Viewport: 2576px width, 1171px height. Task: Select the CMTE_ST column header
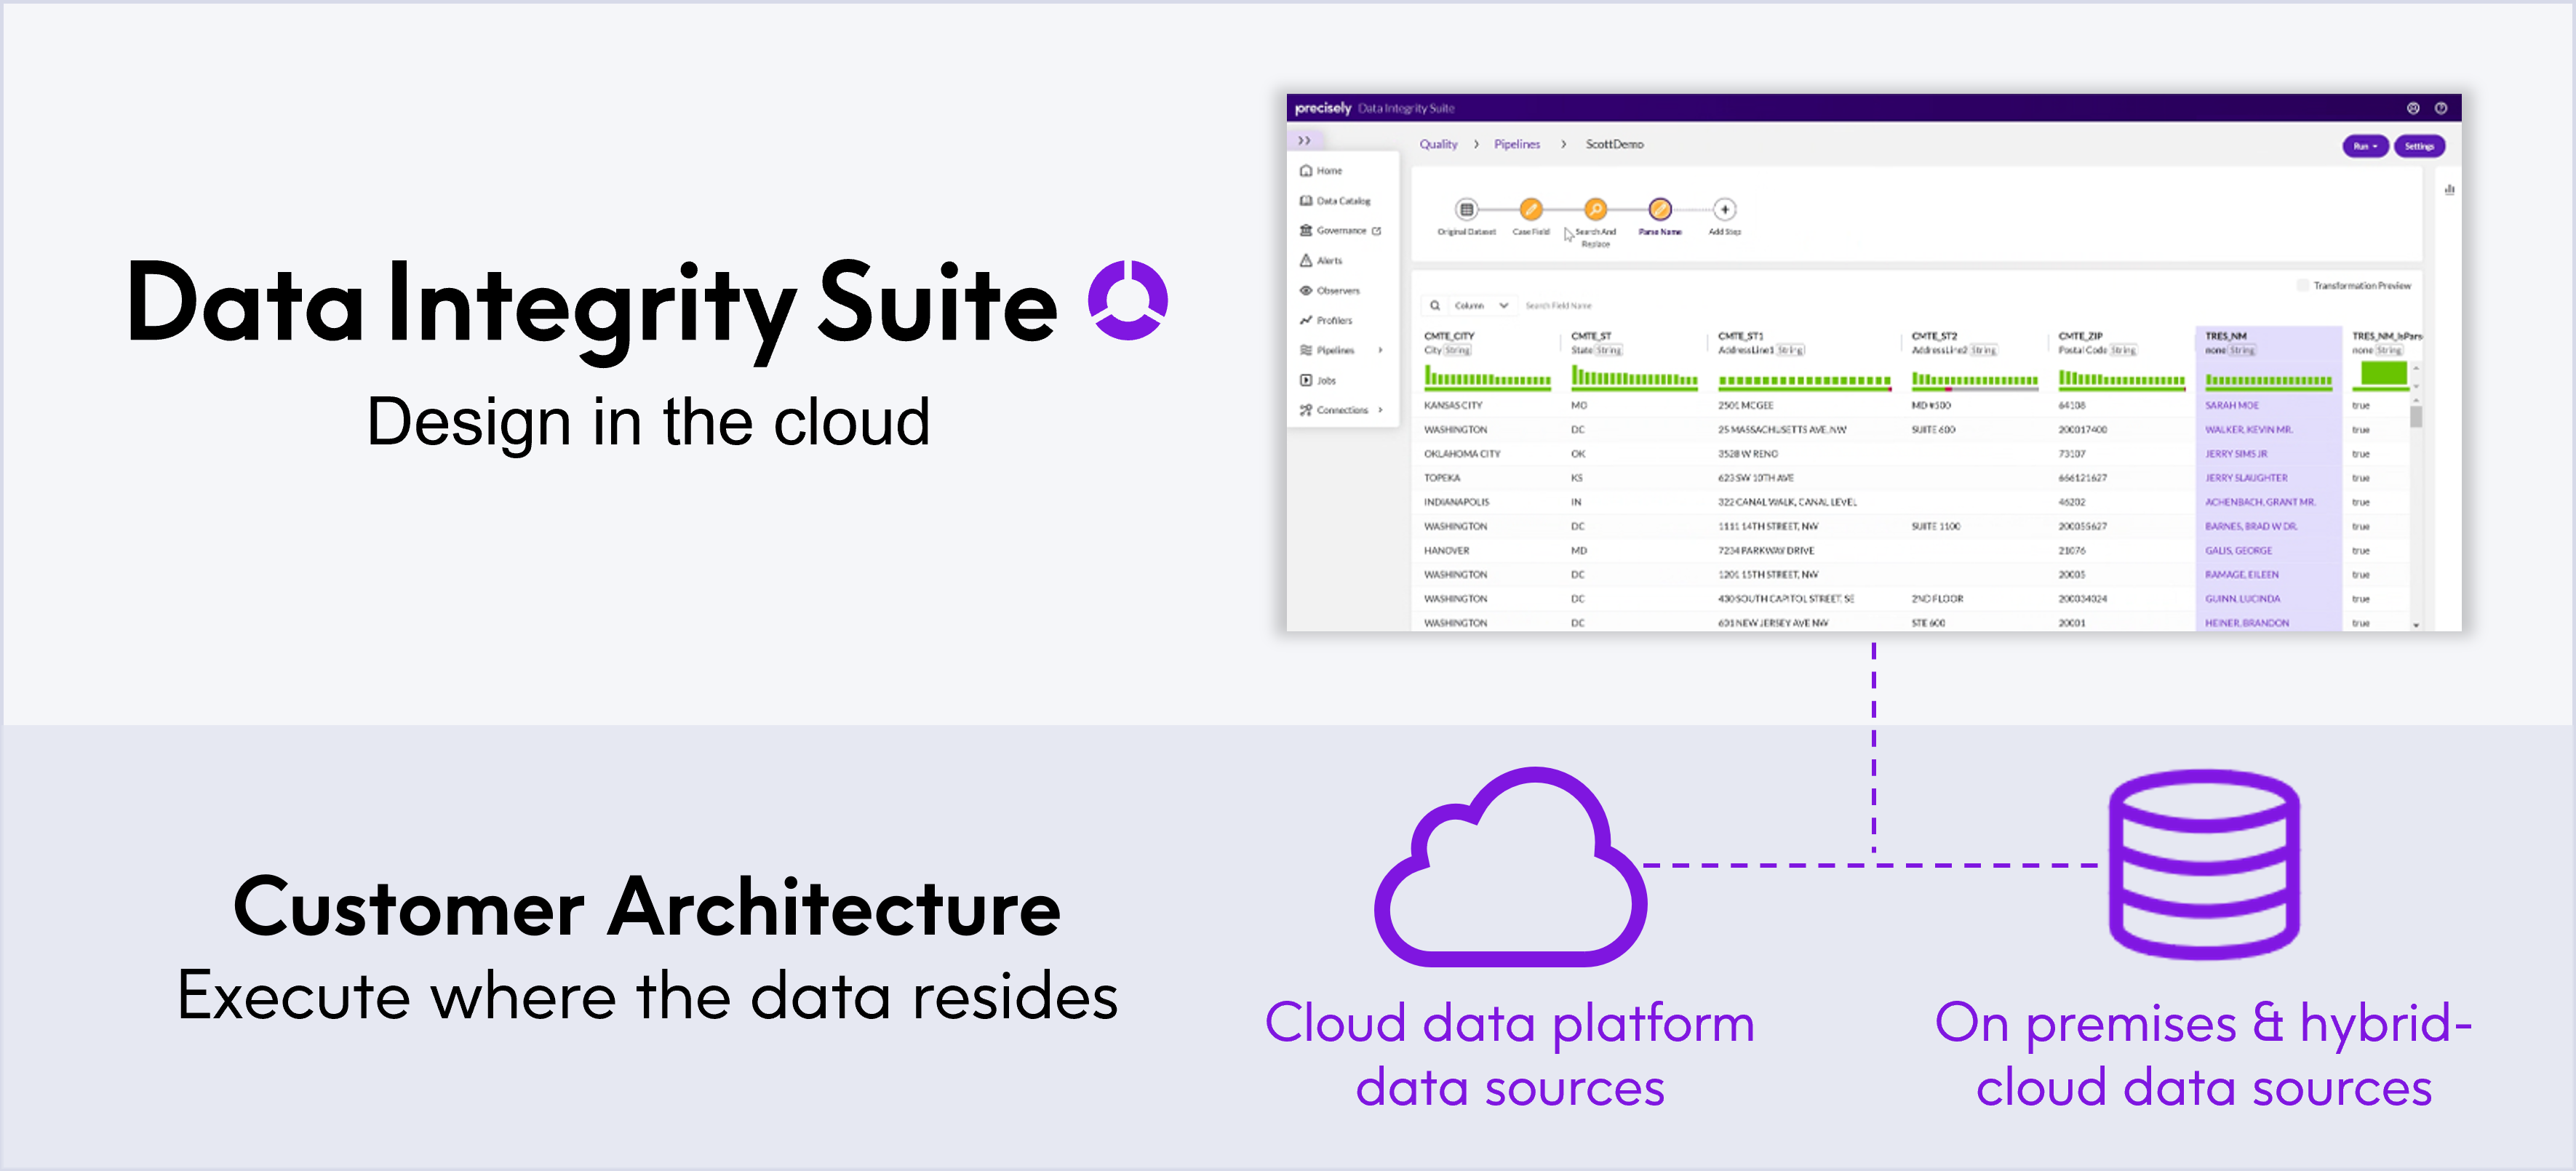click(x=1590, y=337)
